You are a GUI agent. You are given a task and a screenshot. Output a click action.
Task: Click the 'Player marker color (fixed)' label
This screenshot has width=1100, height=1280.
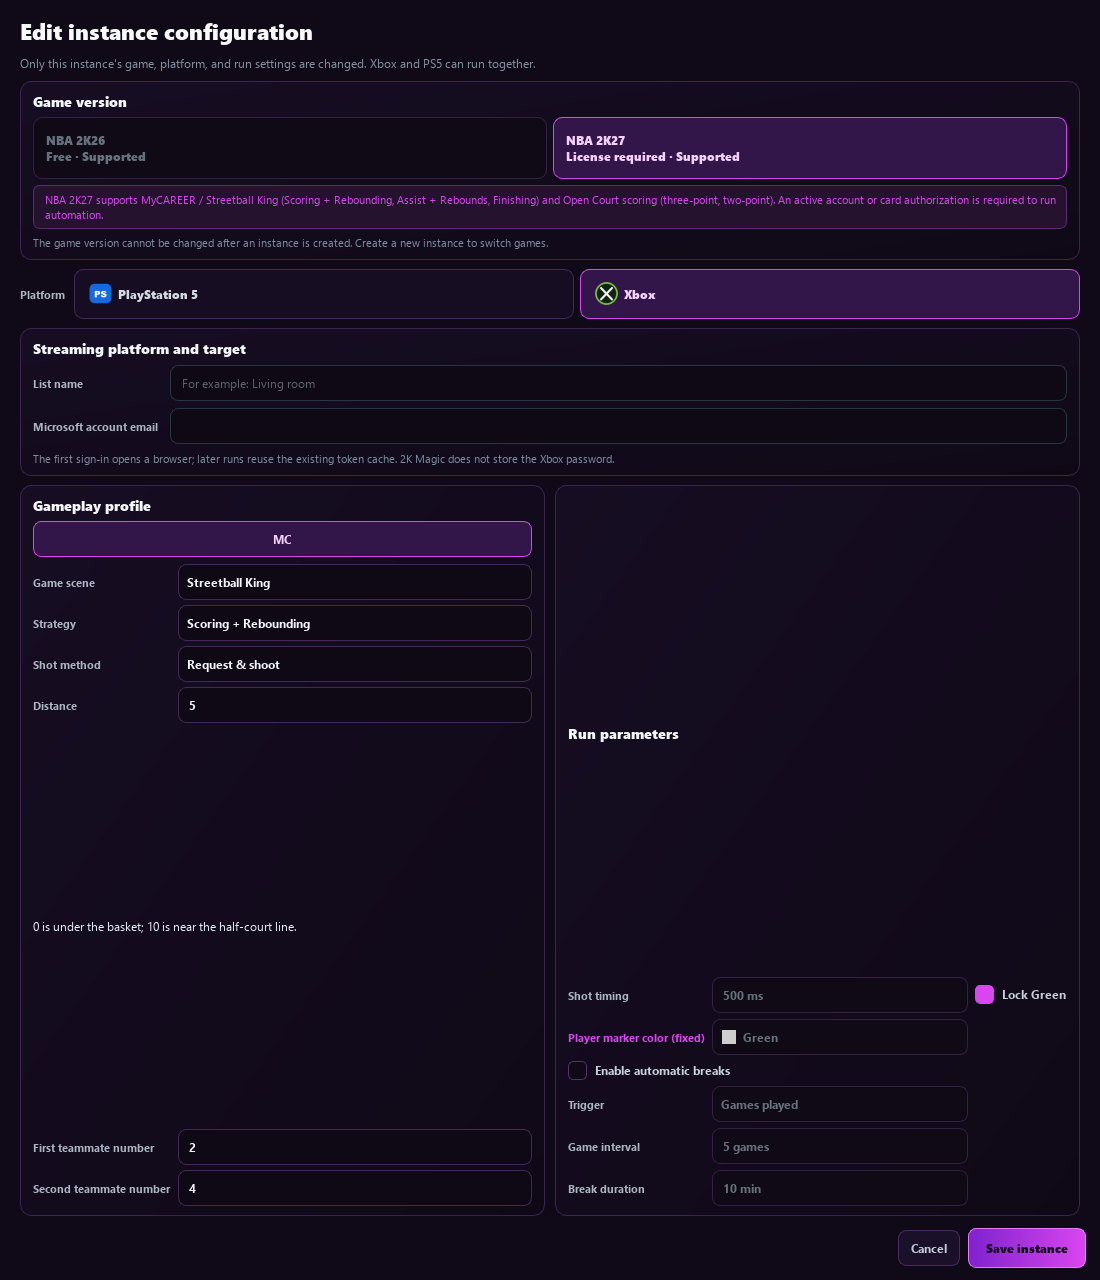coord(636,1038)
